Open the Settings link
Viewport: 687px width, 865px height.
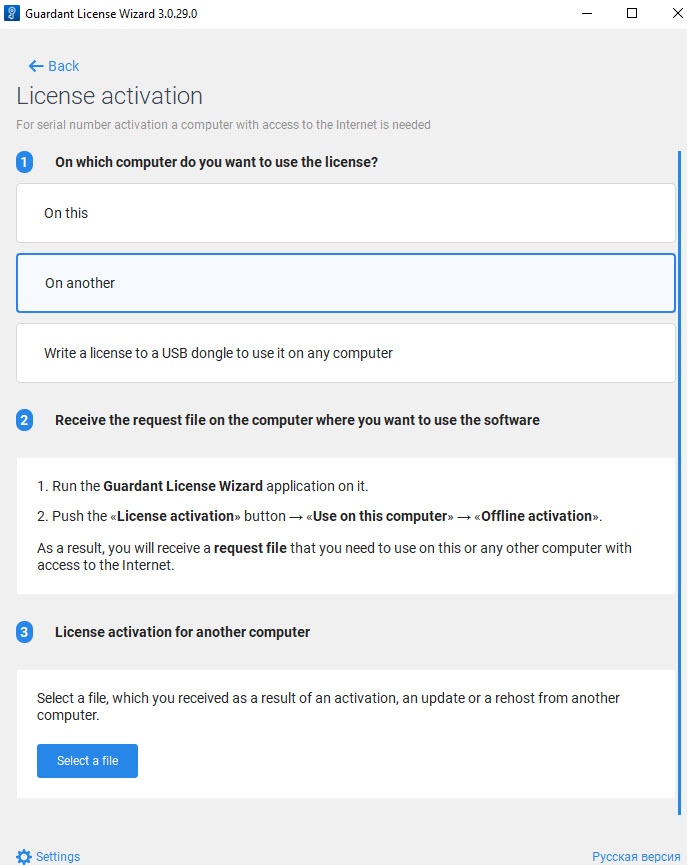[58, 857]
